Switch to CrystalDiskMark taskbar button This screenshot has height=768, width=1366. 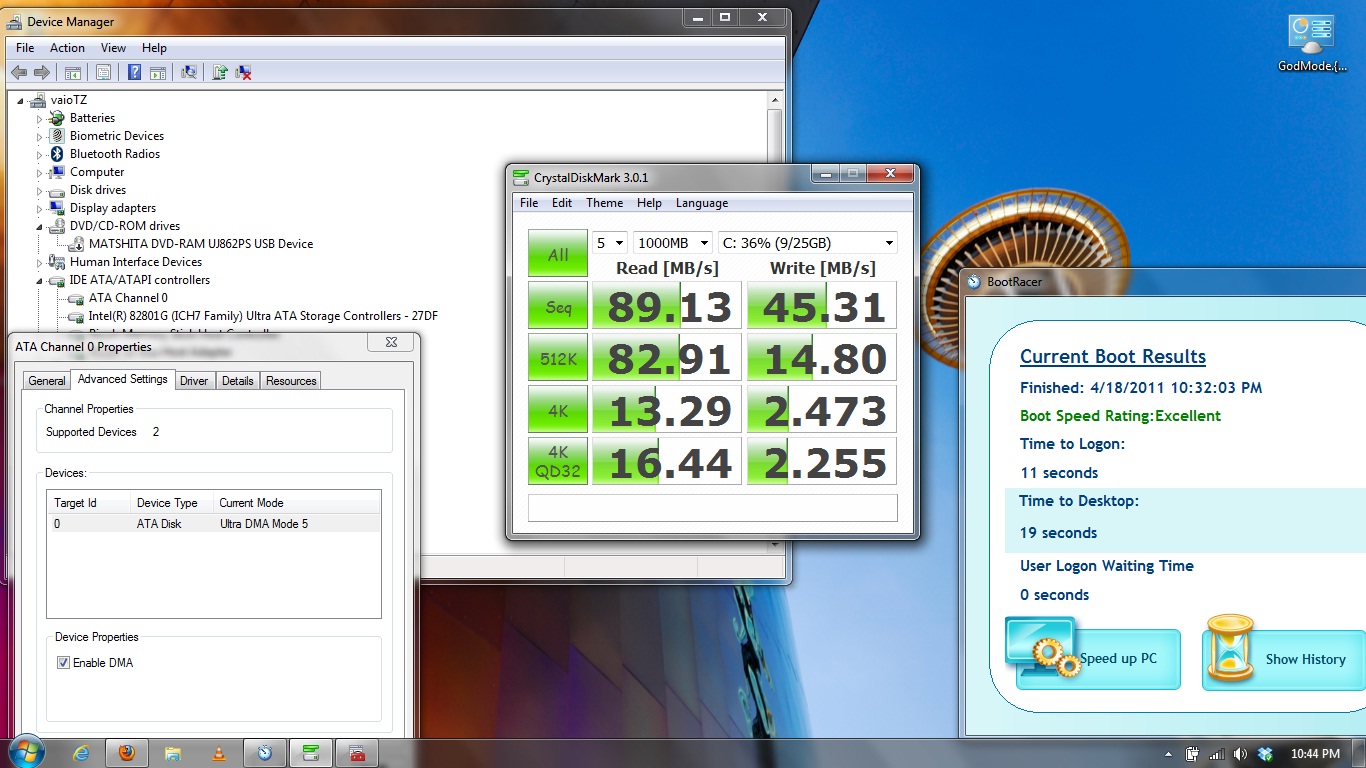(311, 753)
